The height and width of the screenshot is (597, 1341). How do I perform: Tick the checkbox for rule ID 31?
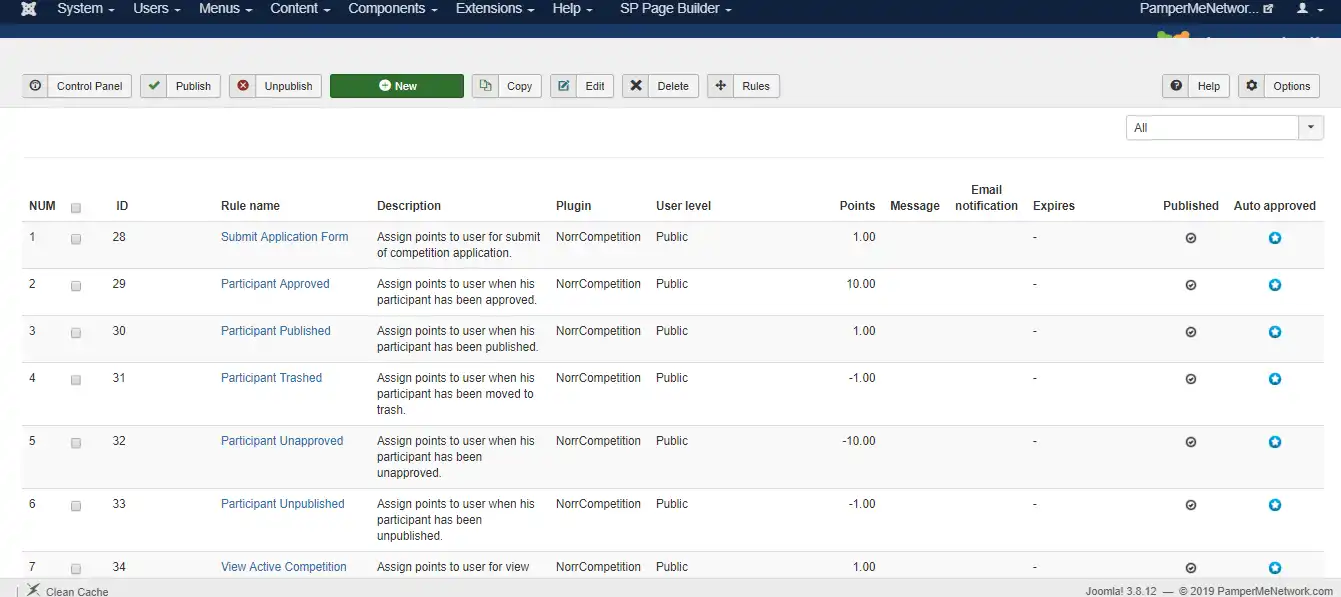click(x=76, y=380)
